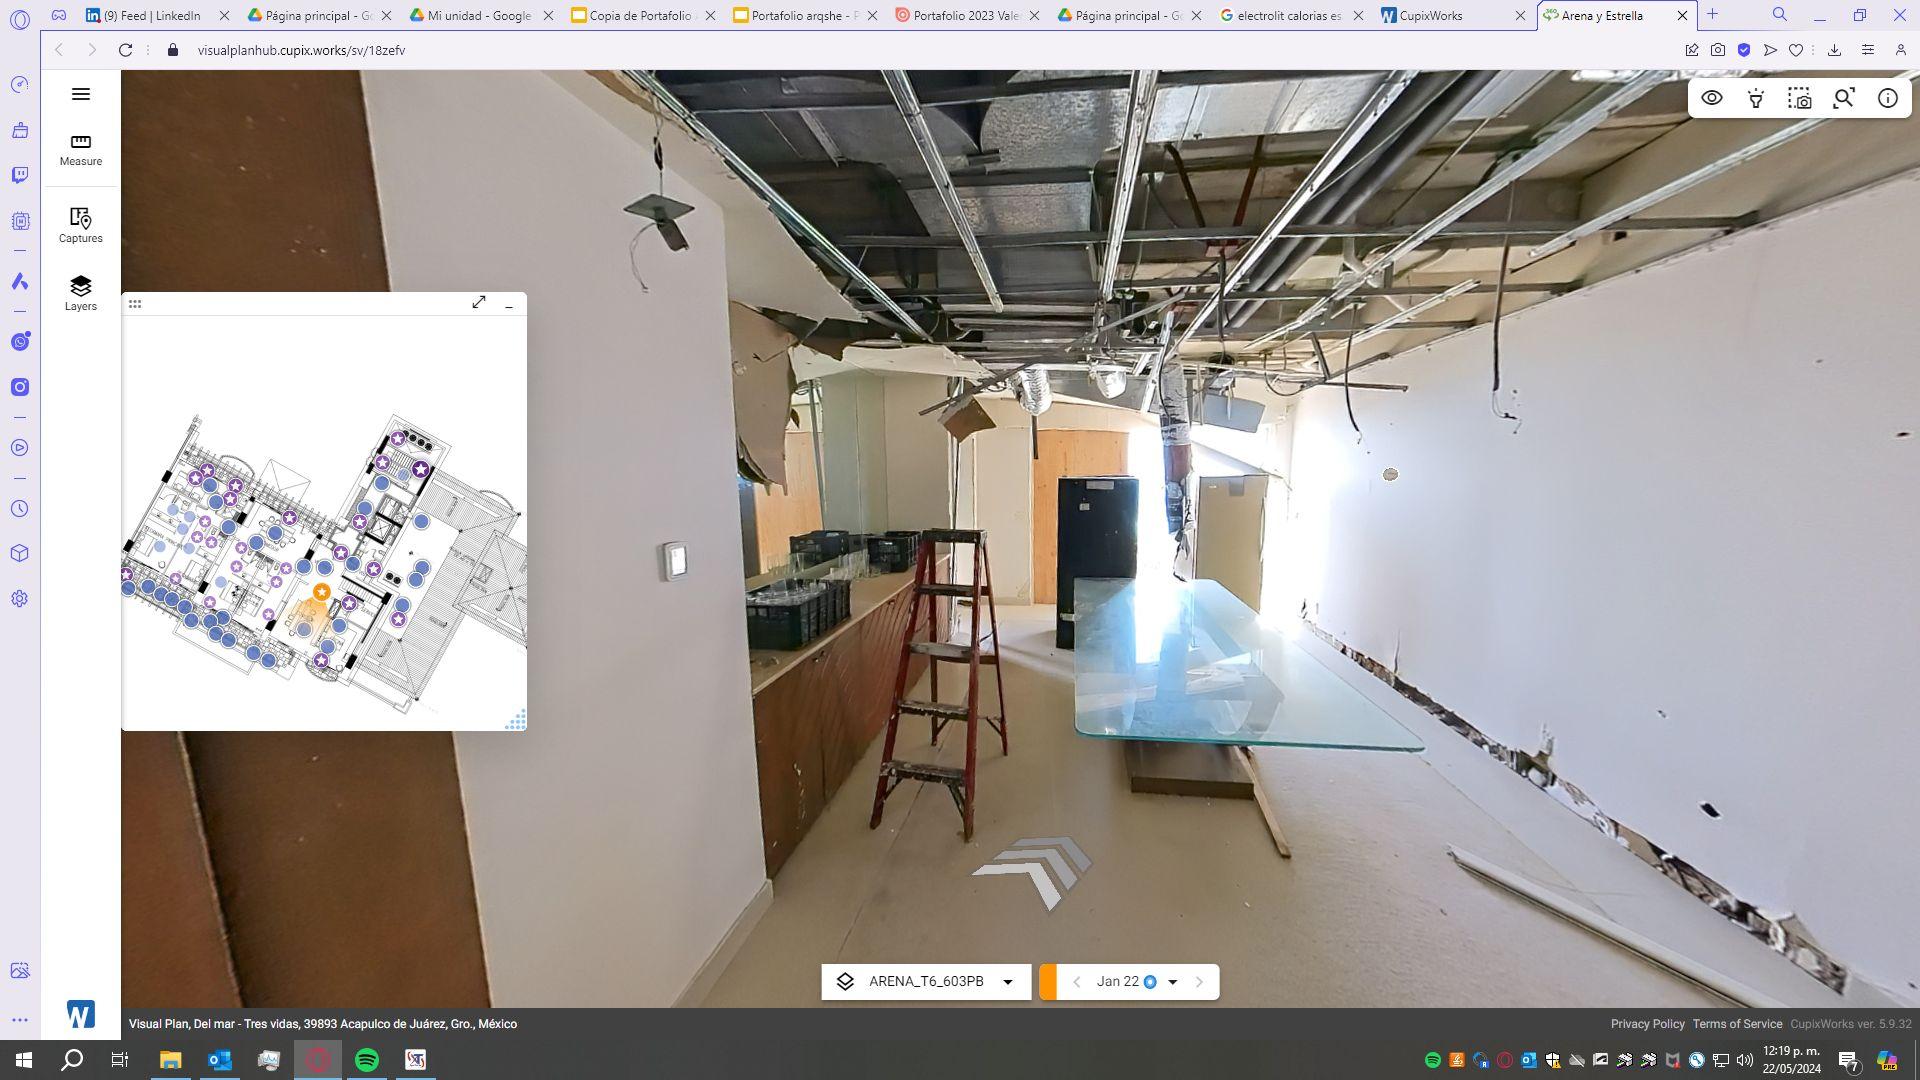Toggle the eye visibility icon
1920x1080 pixels.
[1712, 98]
